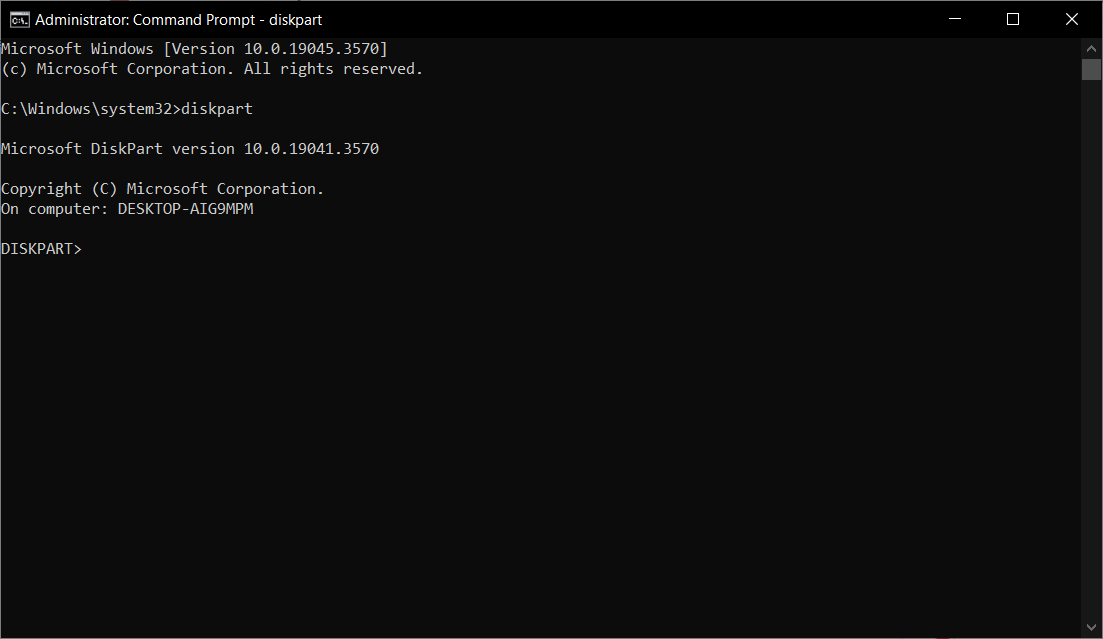
Task: Maximize the diskpart Command Prompt window
Action: 1013,19
